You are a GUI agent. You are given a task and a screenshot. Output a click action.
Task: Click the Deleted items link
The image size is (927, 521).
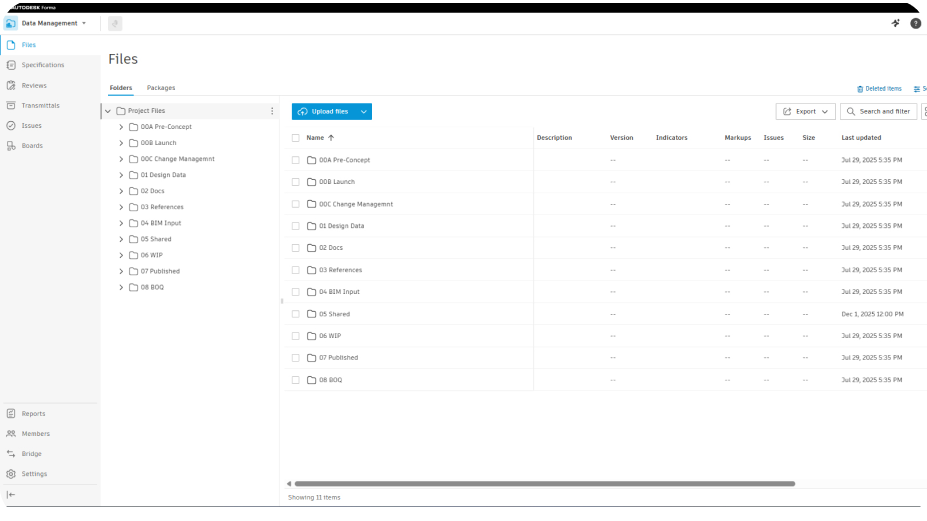click(879, 89)
